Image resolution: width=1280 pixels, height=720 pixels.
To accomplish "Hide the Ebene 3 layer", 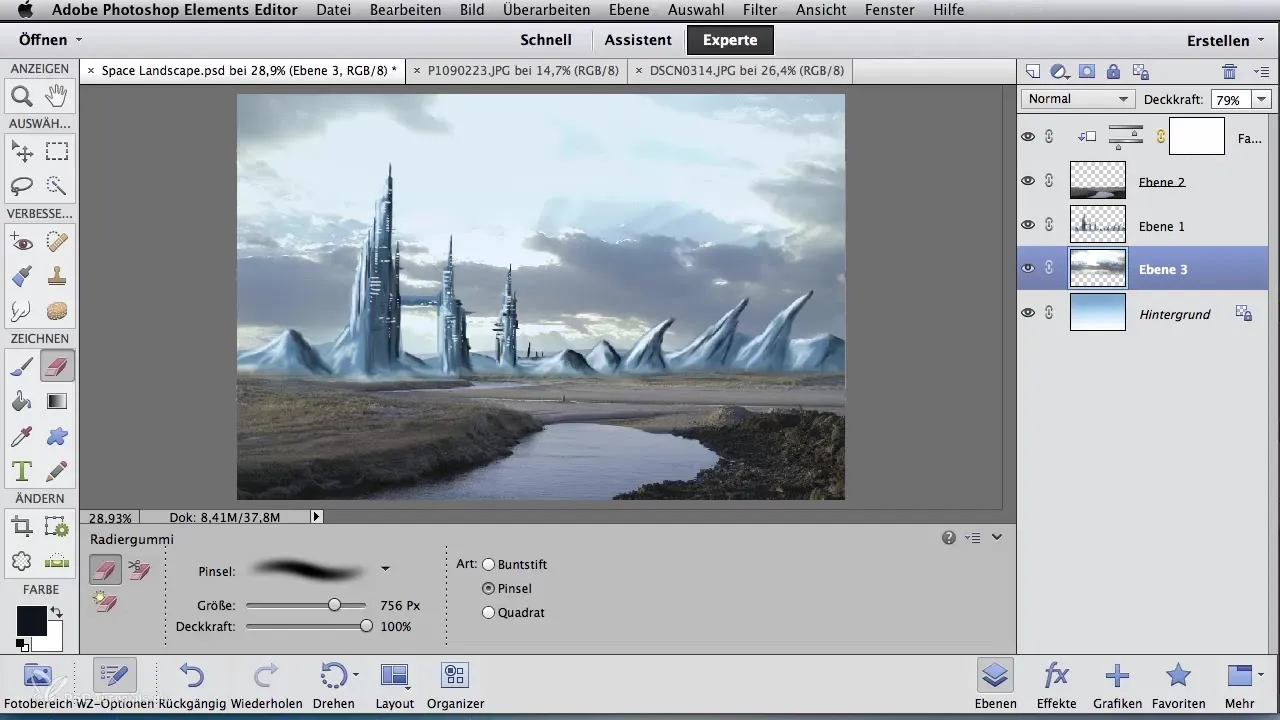I will [x=1028, y=268].
